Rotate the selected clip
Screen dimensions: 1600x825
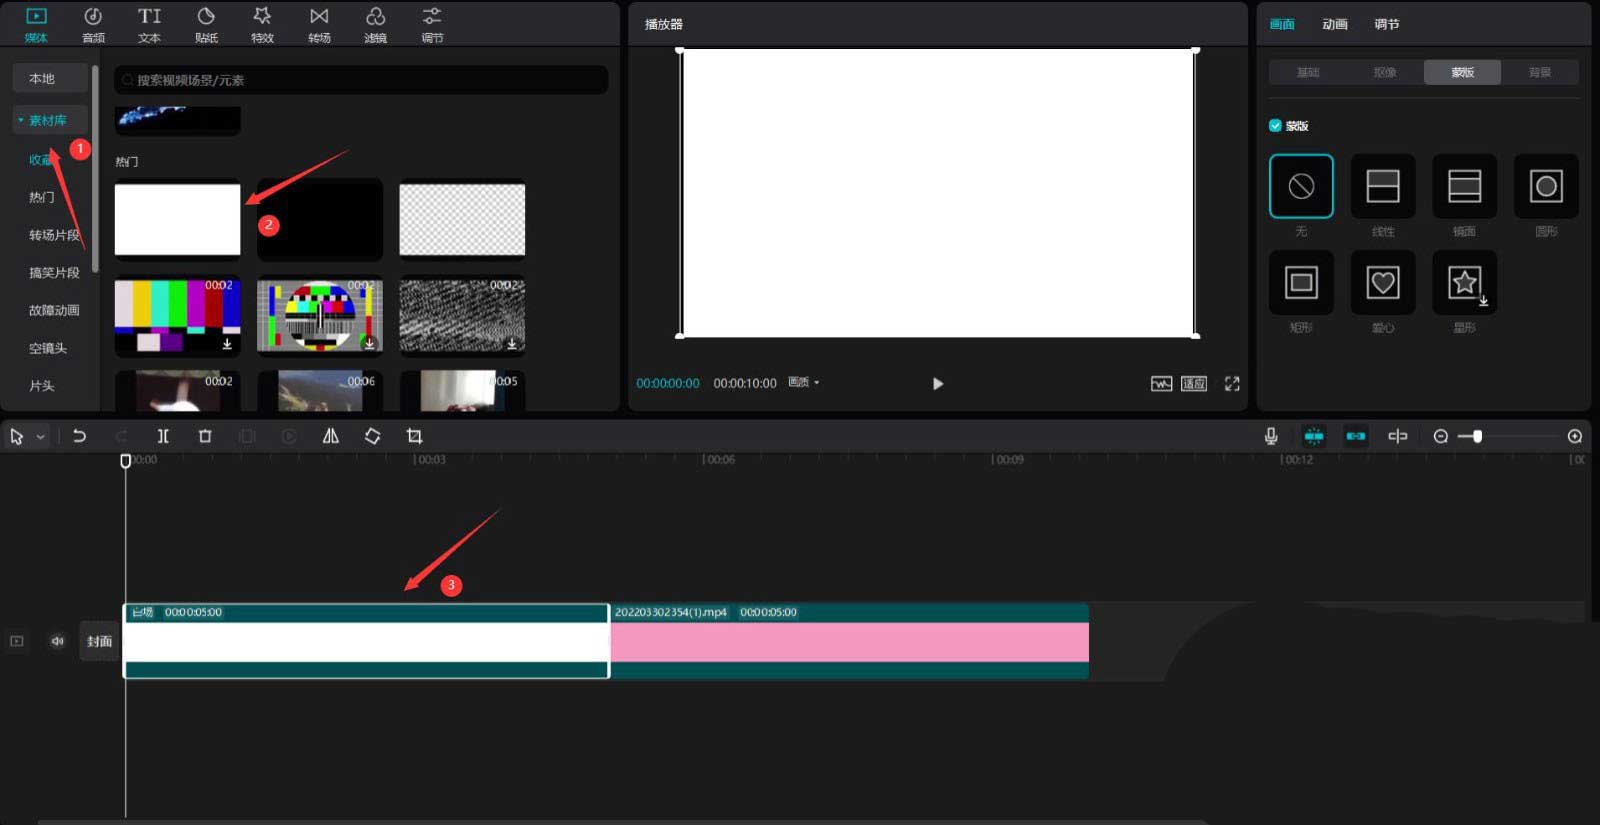372,436
